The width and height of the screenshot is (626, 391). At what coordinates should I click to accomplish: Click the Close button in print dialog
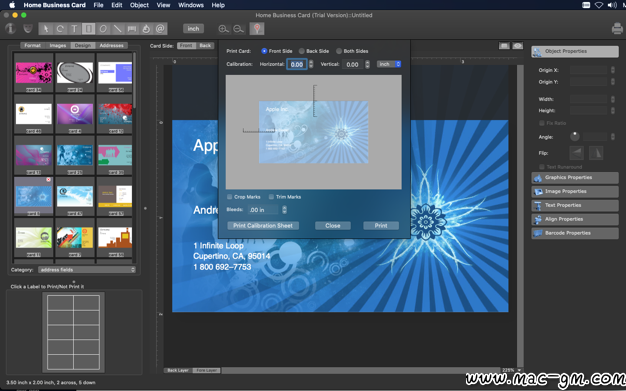tap(333, 226)
